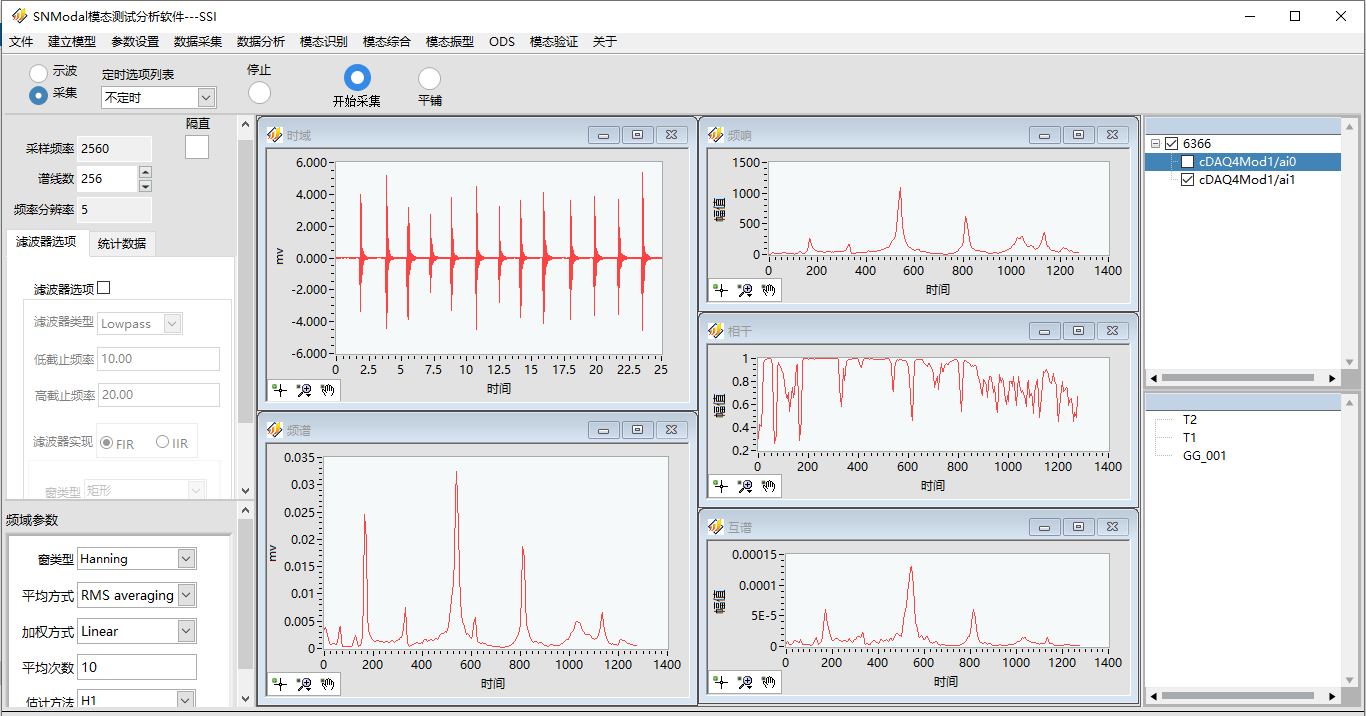Image resolution: width=1366 pixels, height=716 pixels.
Task: Select the cursor tool under the 频谱 chart
Action: [x=280, y=684]
